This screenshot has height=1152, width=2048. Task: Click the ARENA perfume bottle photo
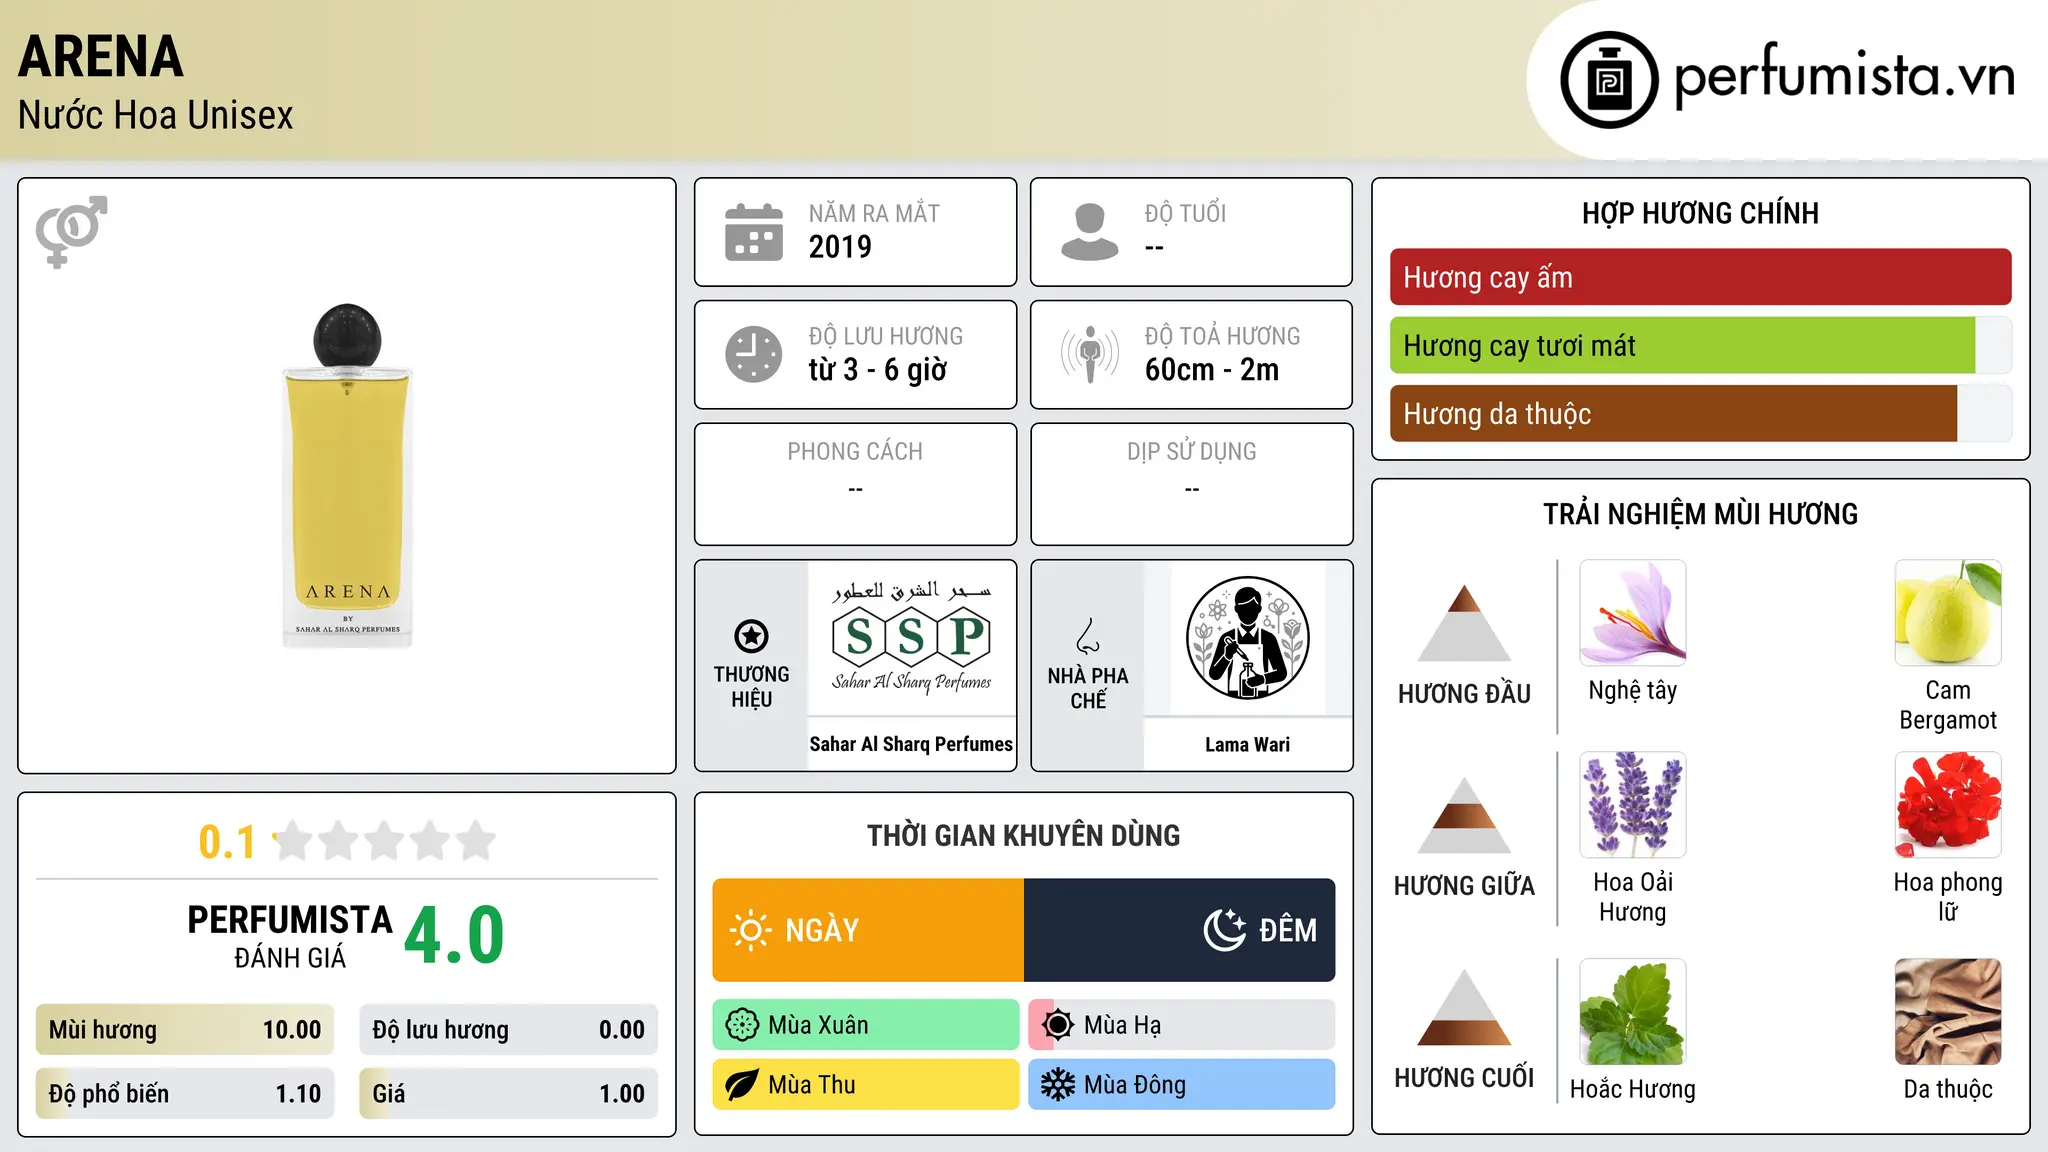(x=347, y=475)
